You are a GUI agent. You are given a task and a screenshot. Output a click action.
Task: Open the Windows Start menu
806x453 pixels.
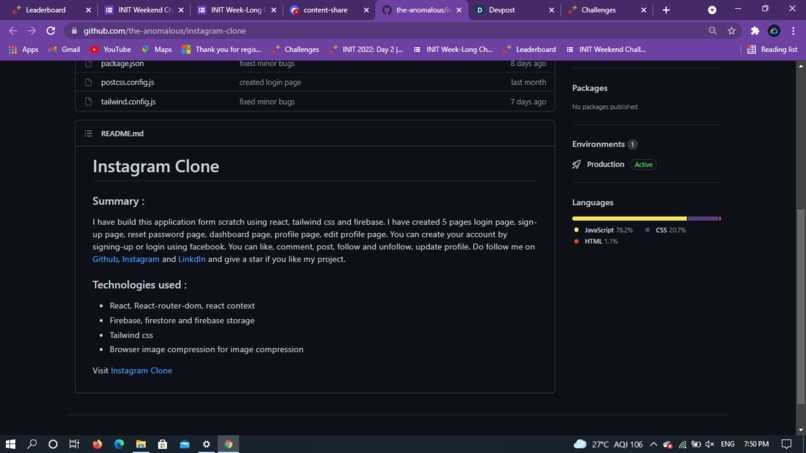pos(10,444)
